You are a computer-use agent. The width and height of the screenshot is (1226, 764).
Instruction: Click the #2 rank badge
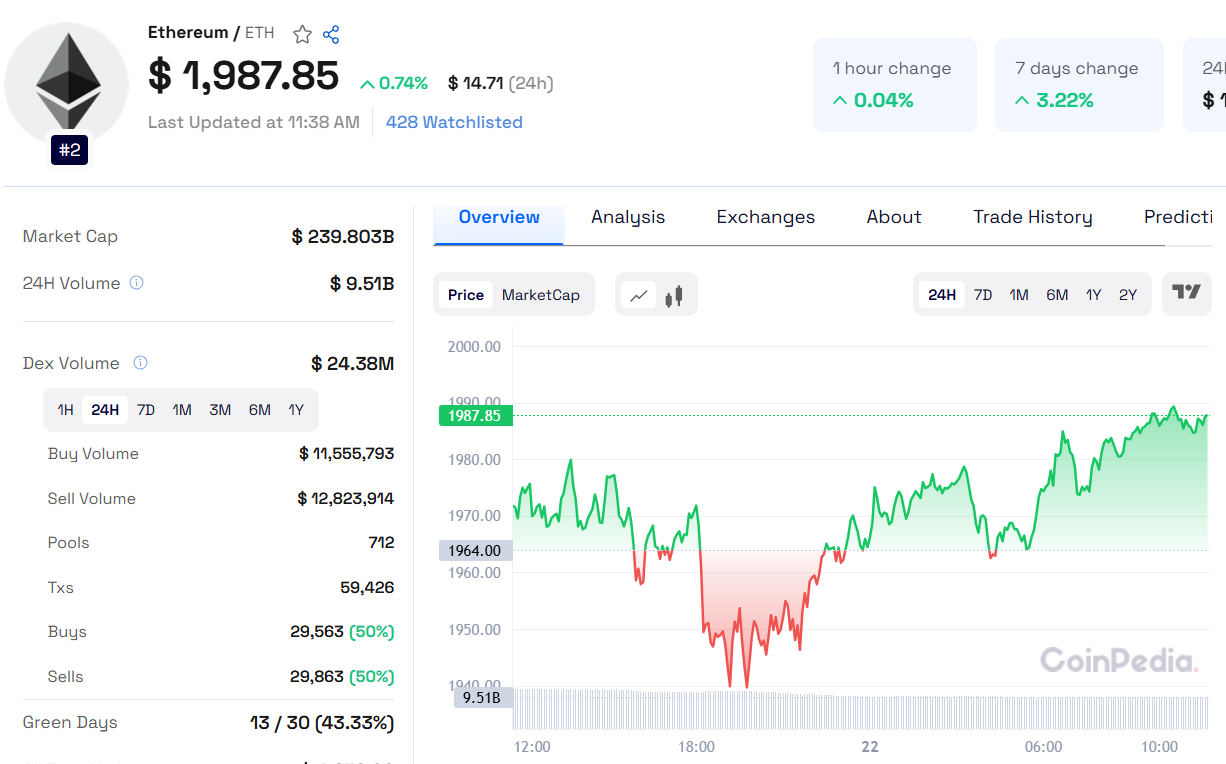[x=70, y=151]
